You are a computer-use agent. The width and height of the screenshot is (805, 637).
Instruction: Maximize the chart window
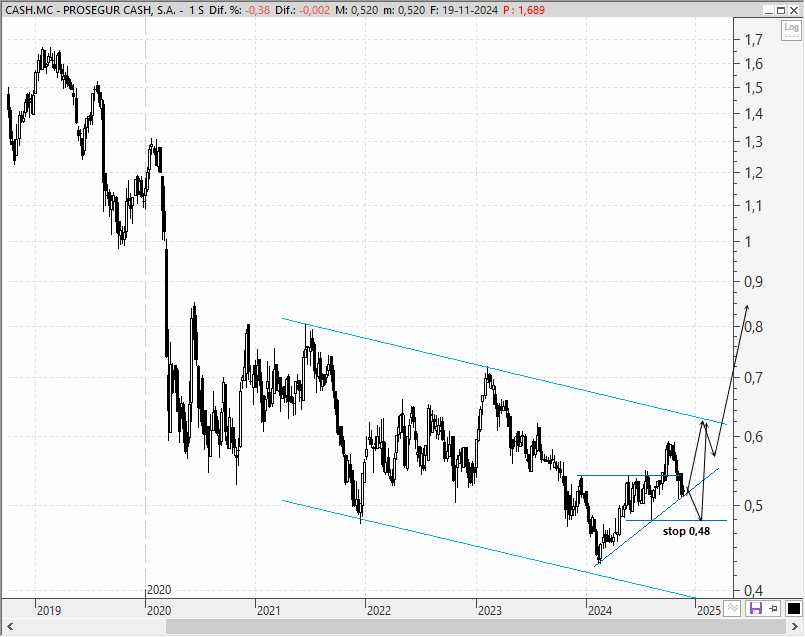(780, 10)
